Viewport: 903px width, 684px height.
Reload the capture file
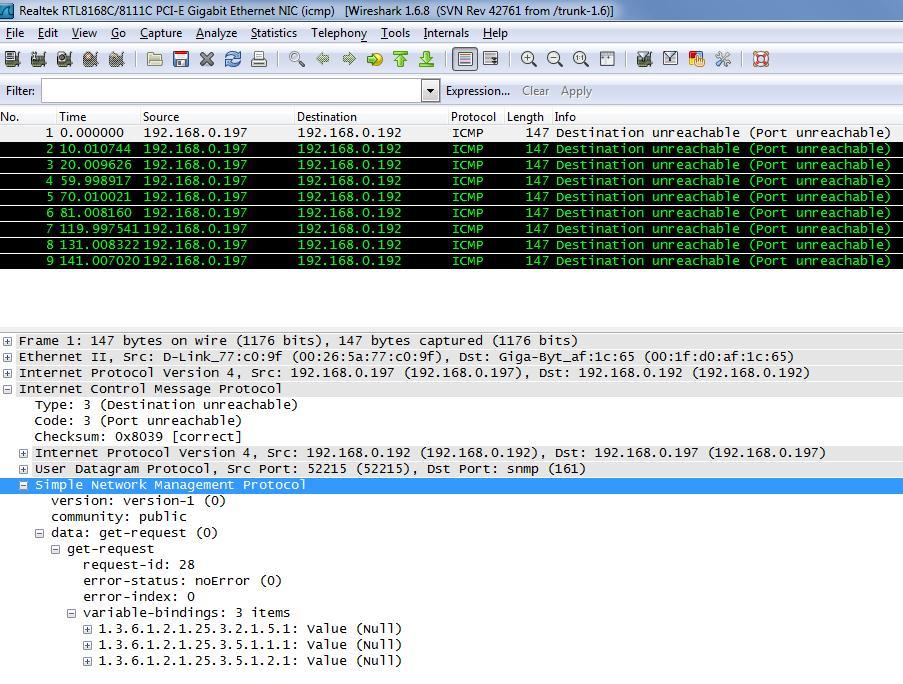[x=233, y=59]
